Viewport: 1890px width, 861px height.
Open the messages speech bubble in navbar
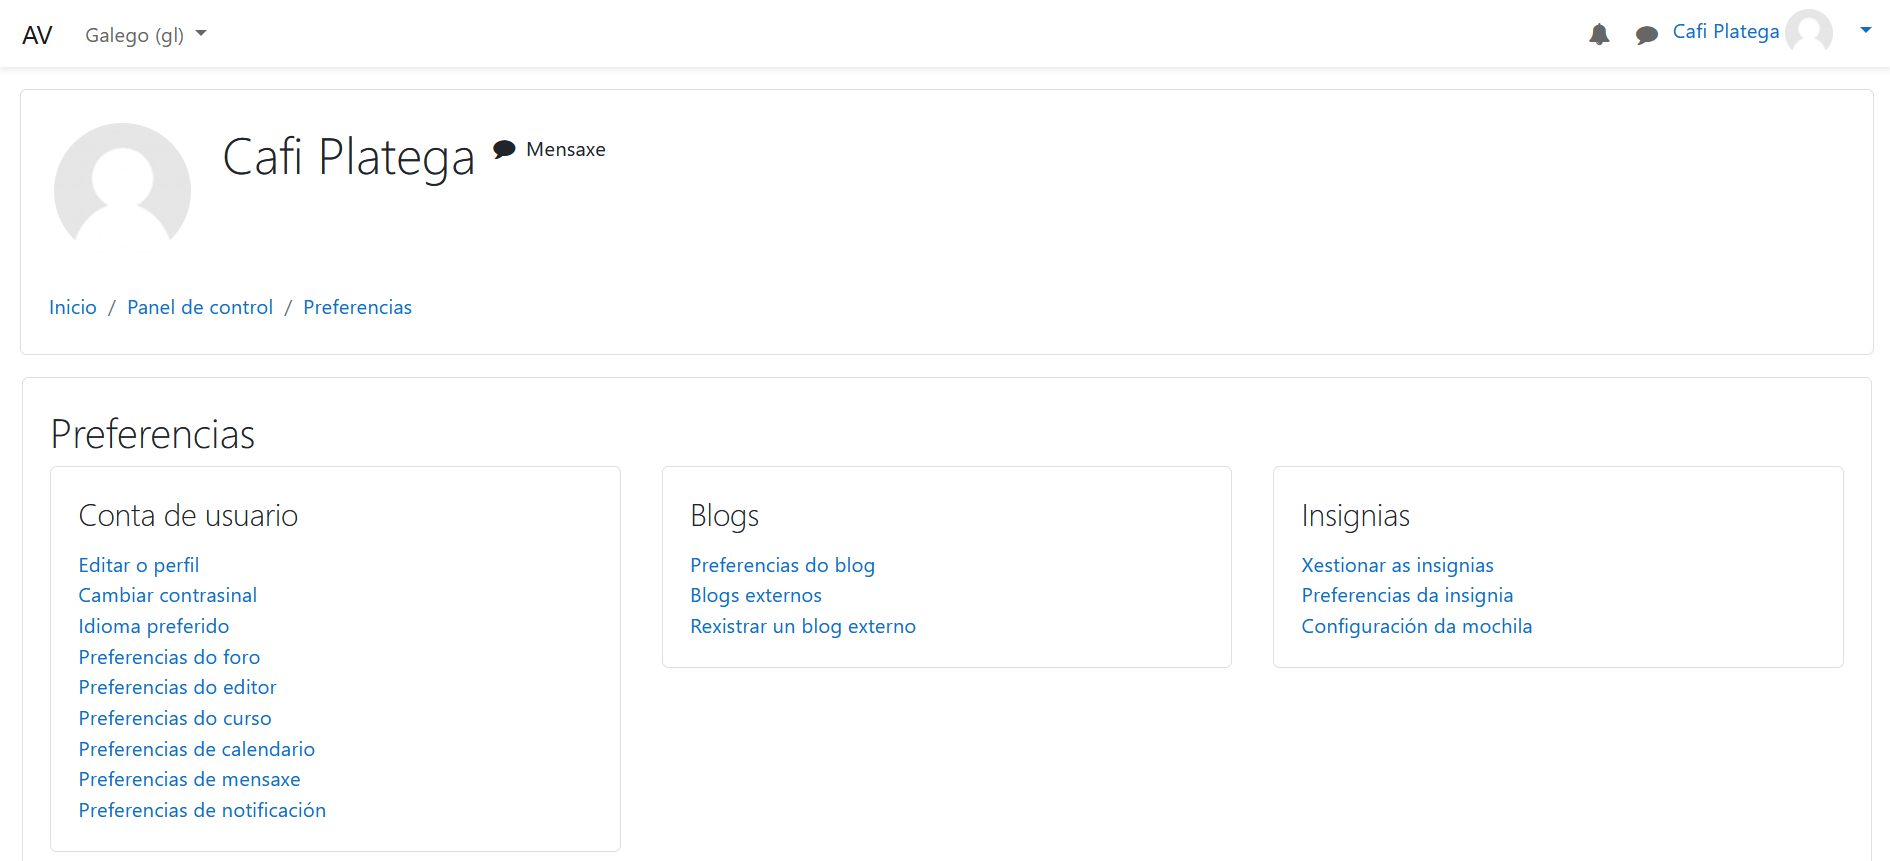(x=1646, y=36)
